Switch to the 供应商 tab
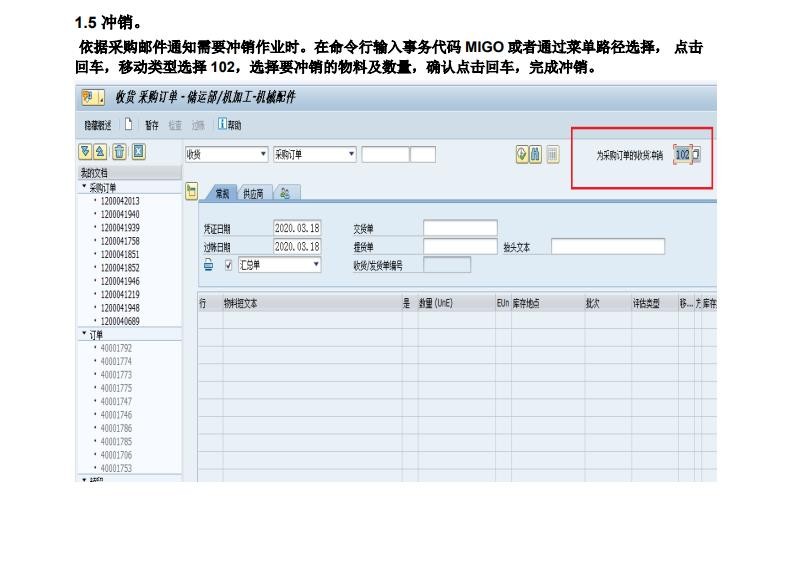 coord(254,194)
